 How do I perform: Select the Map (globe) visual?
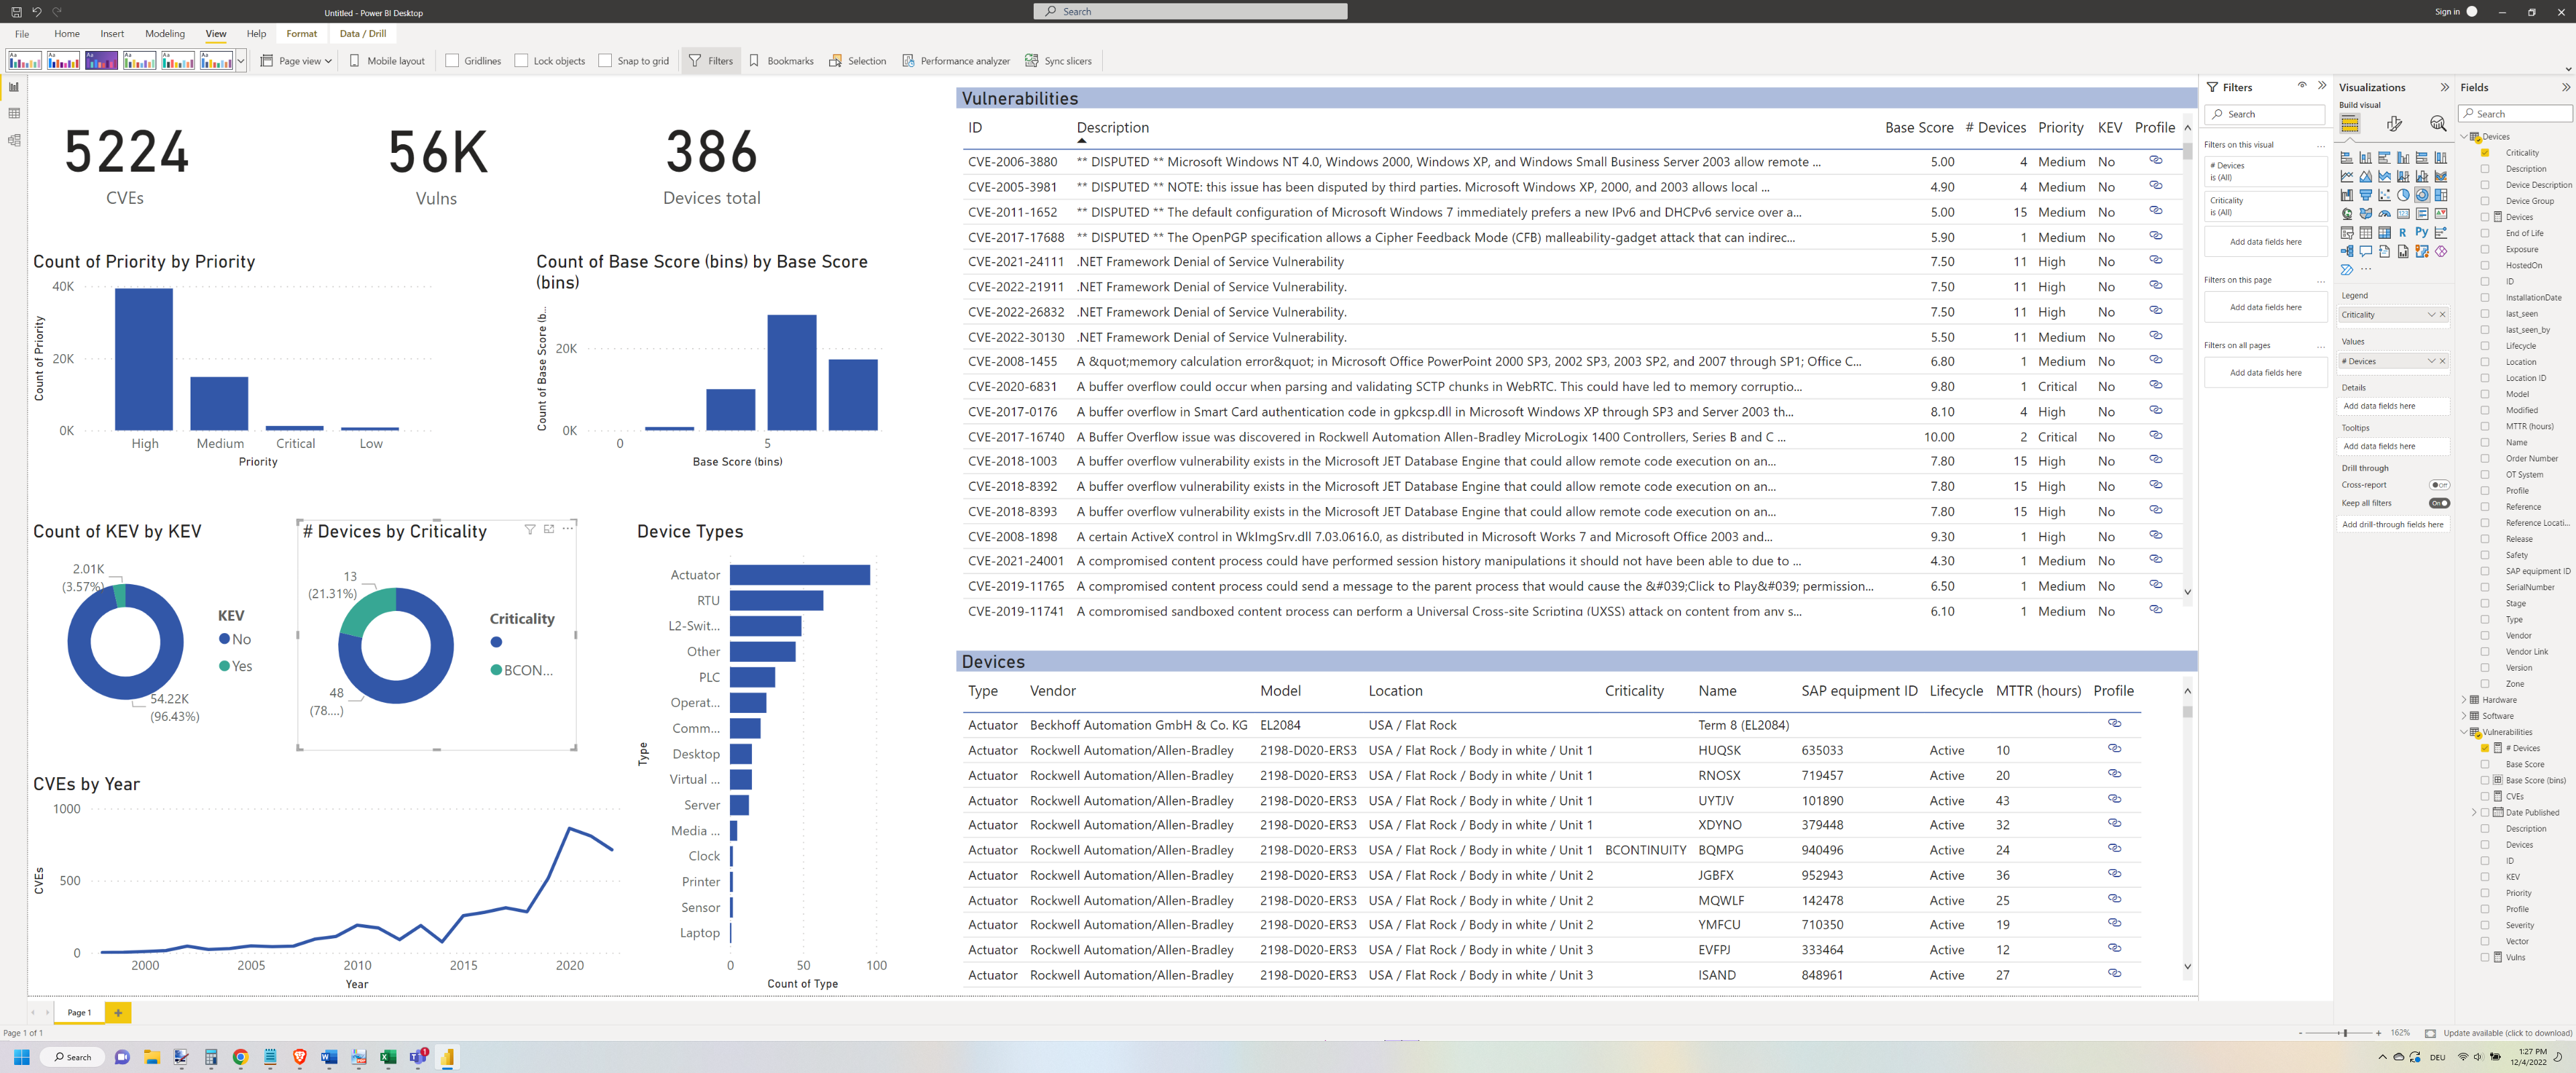click(2347, 214)
